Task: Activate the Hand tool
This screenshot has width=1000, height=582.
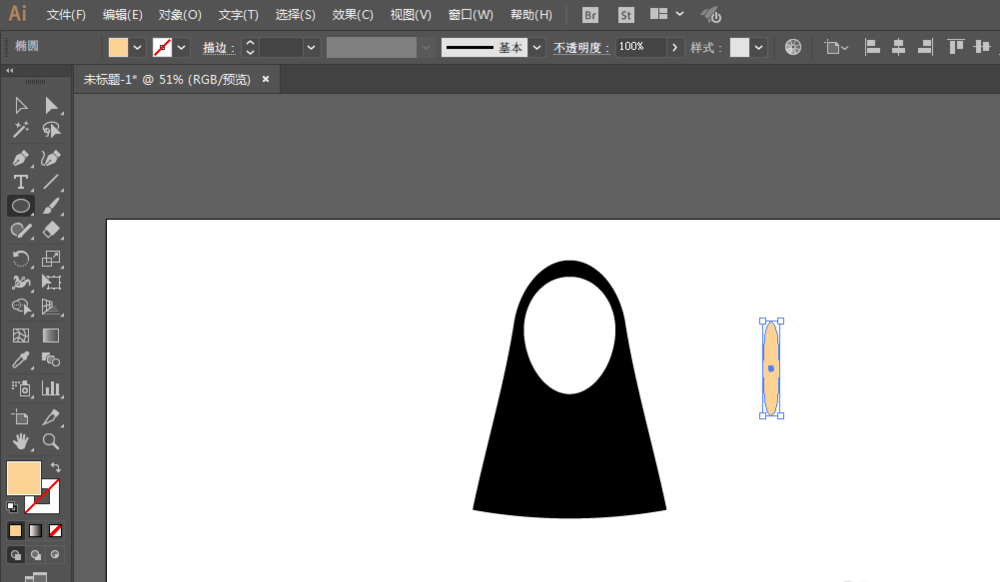Action: point(20,441)
